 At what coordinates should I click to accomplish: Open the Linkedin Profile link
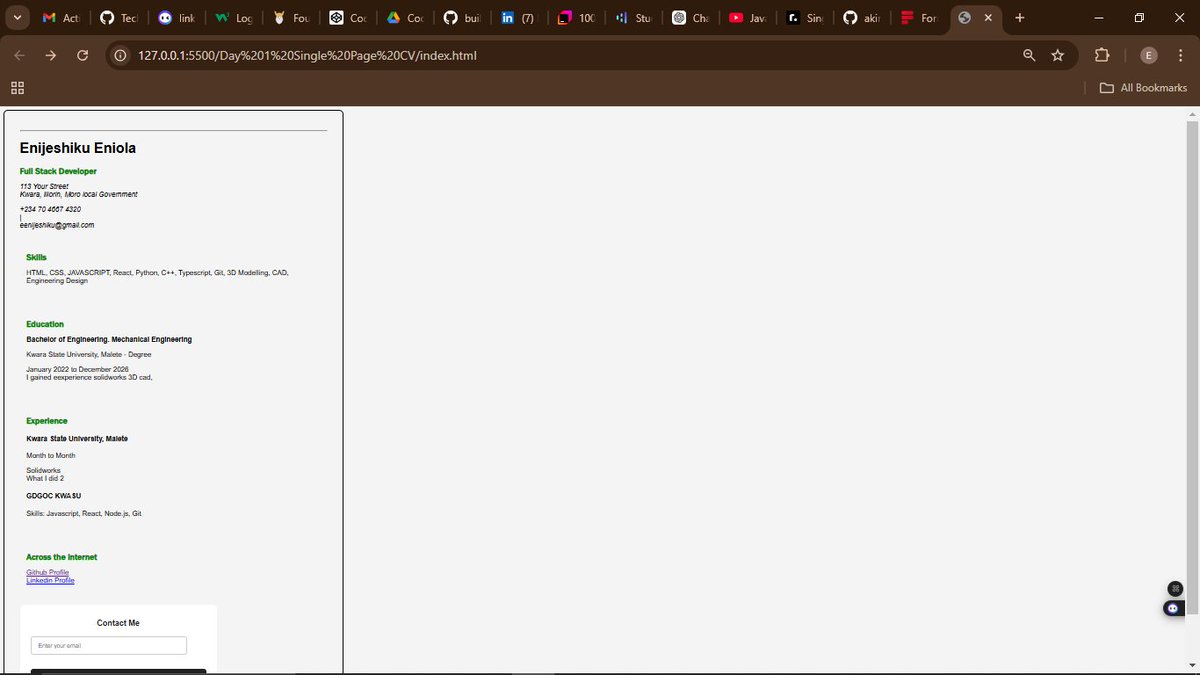[x=50, y=580]
